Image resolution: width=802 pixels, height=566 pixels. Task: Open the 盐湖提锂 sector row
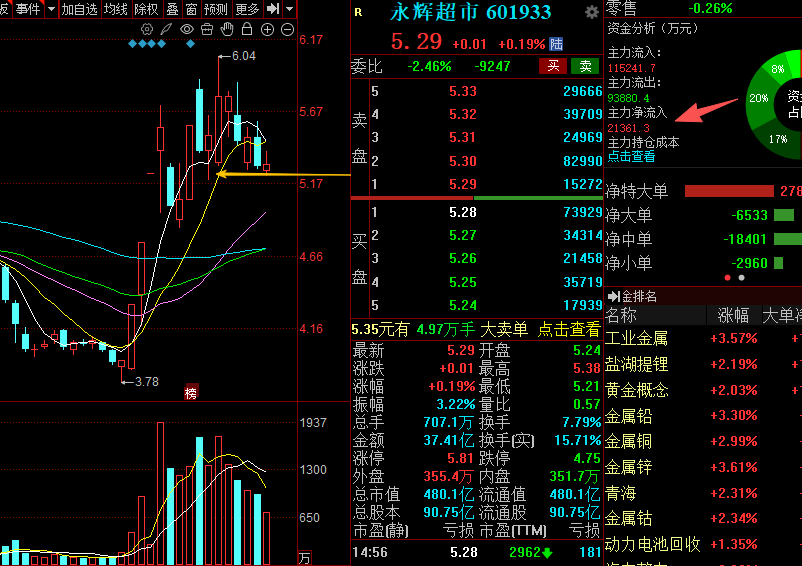point(703,364)
